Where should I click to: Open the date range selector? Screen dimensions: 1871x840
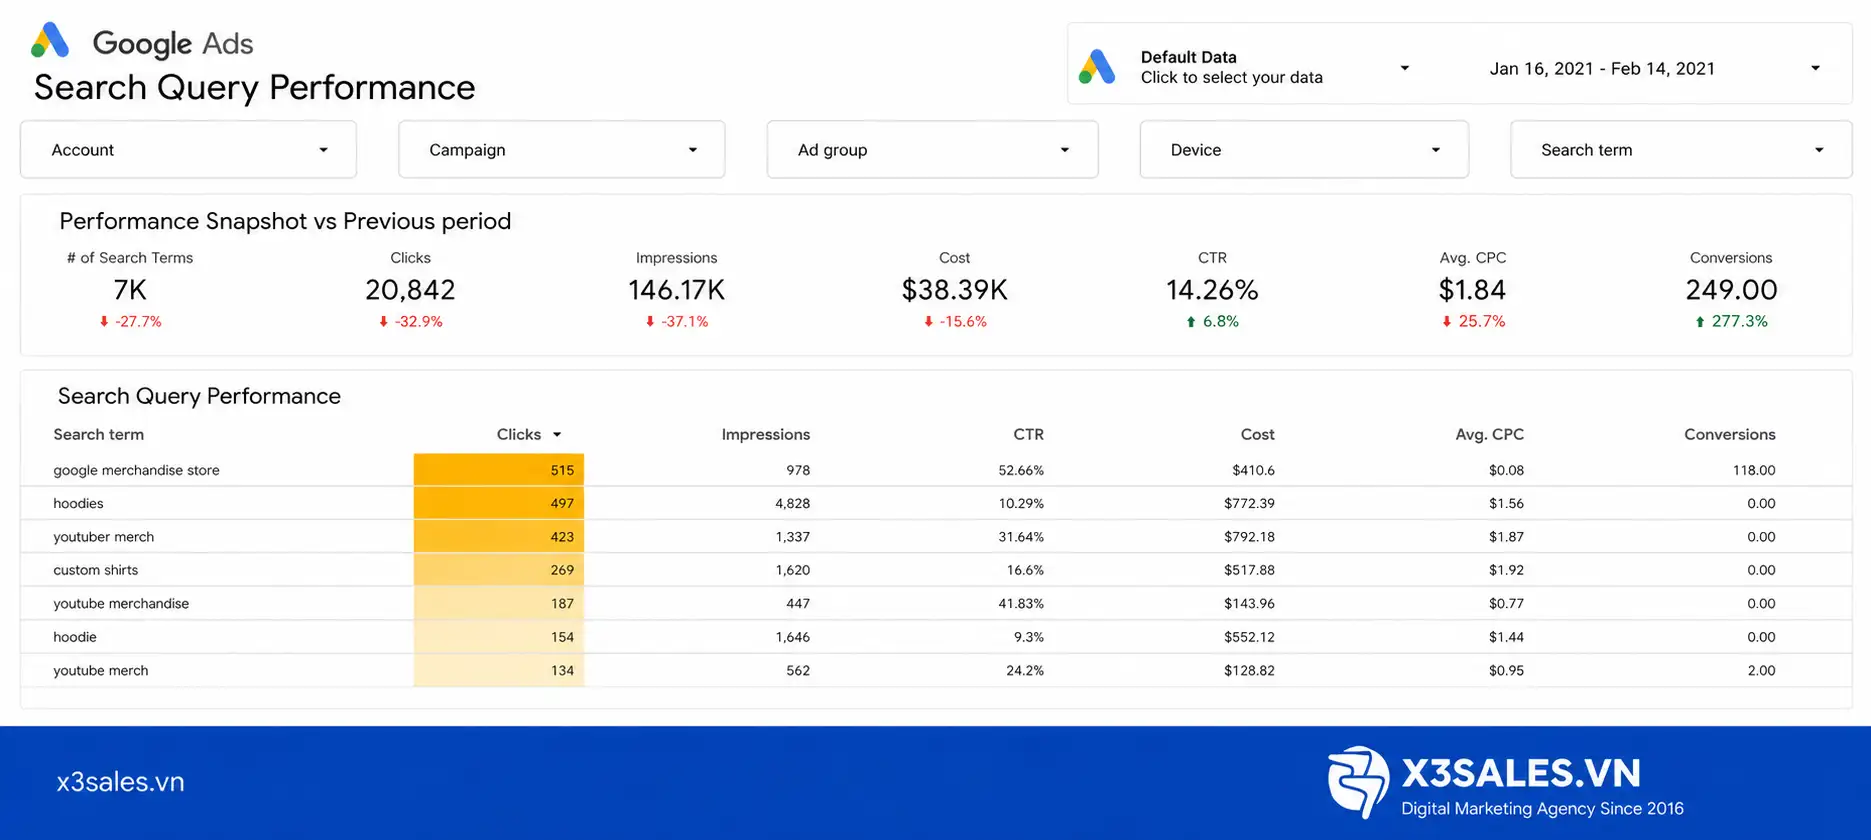click(x=1655, y=68)
